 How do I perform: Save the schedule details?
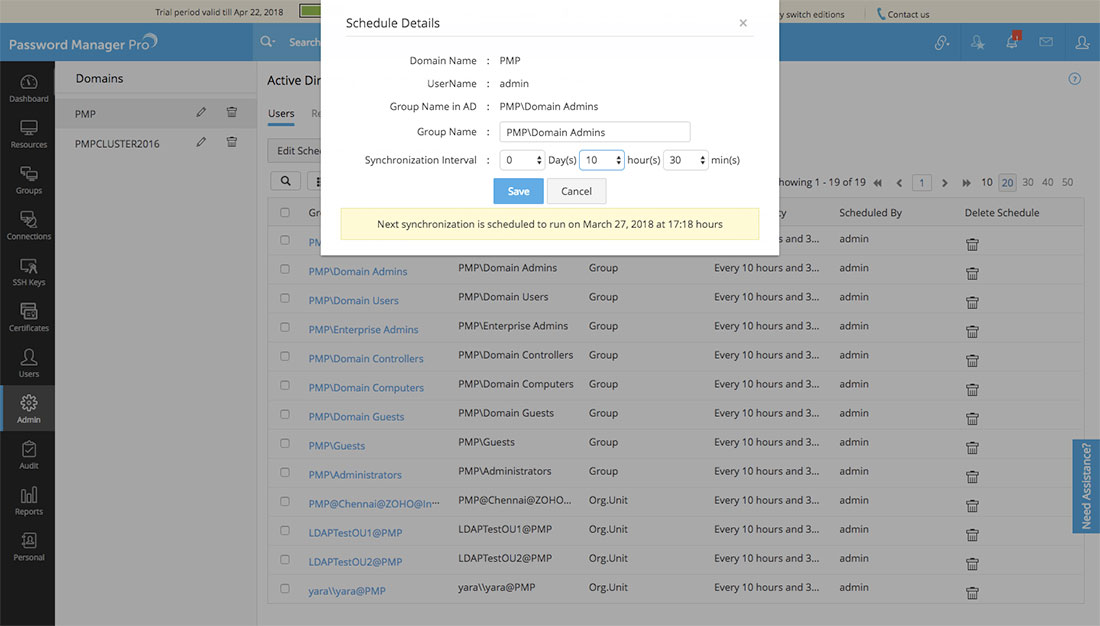pos(518,191)
